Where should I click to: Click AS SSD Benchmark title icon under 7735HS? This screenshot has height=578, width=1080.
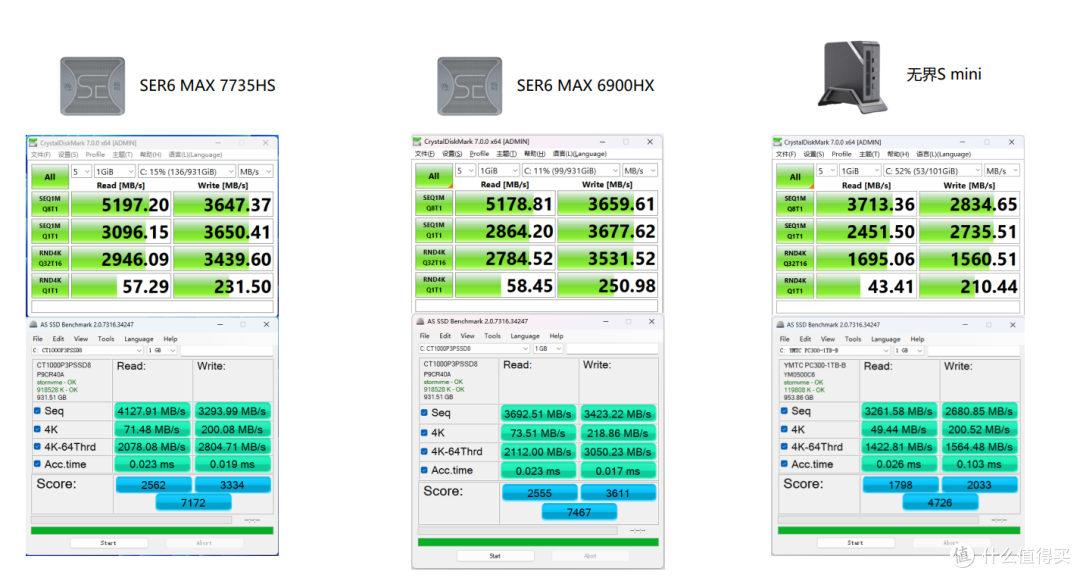pos(33,324)
